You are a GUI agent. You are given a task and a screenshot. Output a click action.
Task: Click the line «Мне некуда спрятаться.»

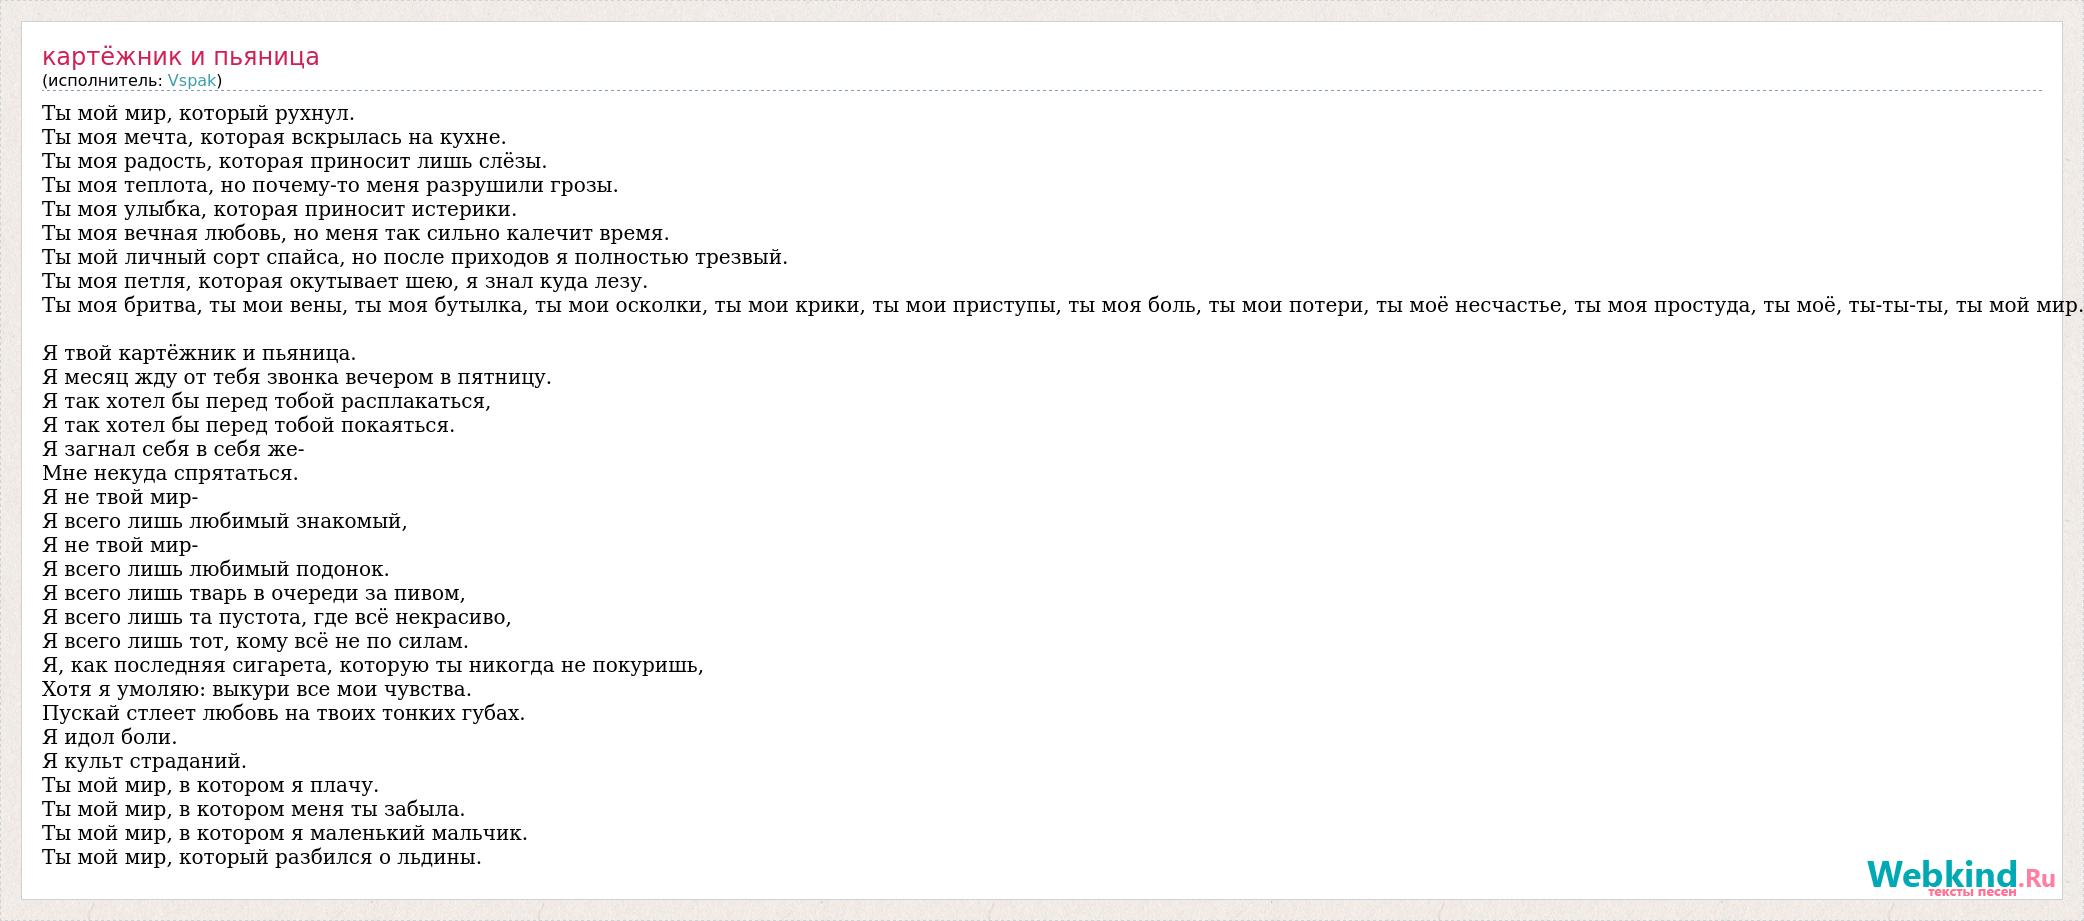point(170,473)
